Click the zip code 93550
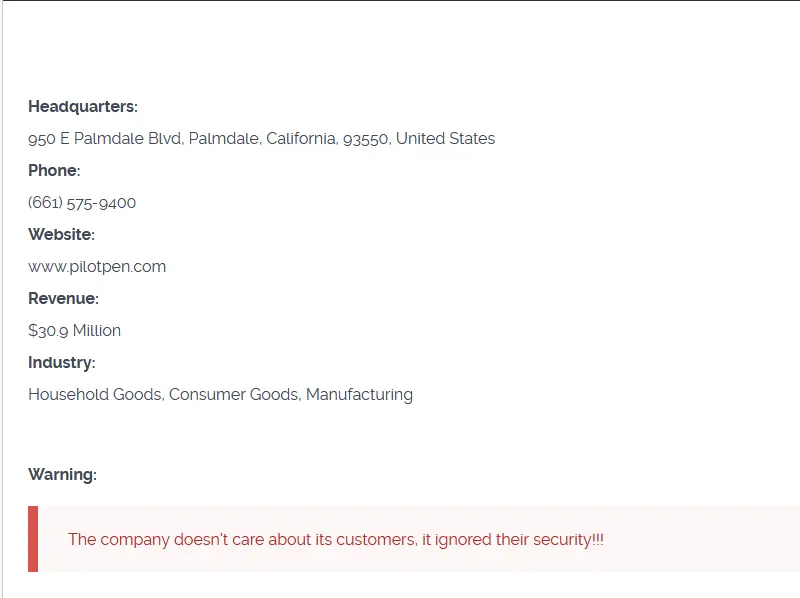Screen dimensions: 800x598 click(365, 139)
